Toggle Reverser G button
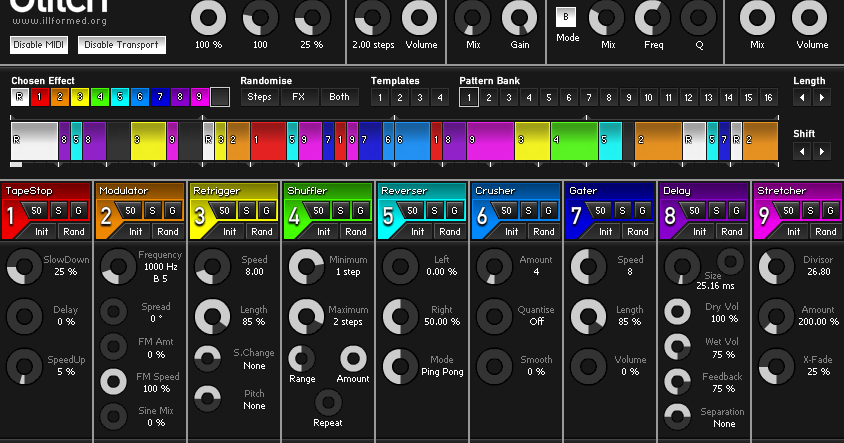This screenshot has width=844, height=443. 454,210
